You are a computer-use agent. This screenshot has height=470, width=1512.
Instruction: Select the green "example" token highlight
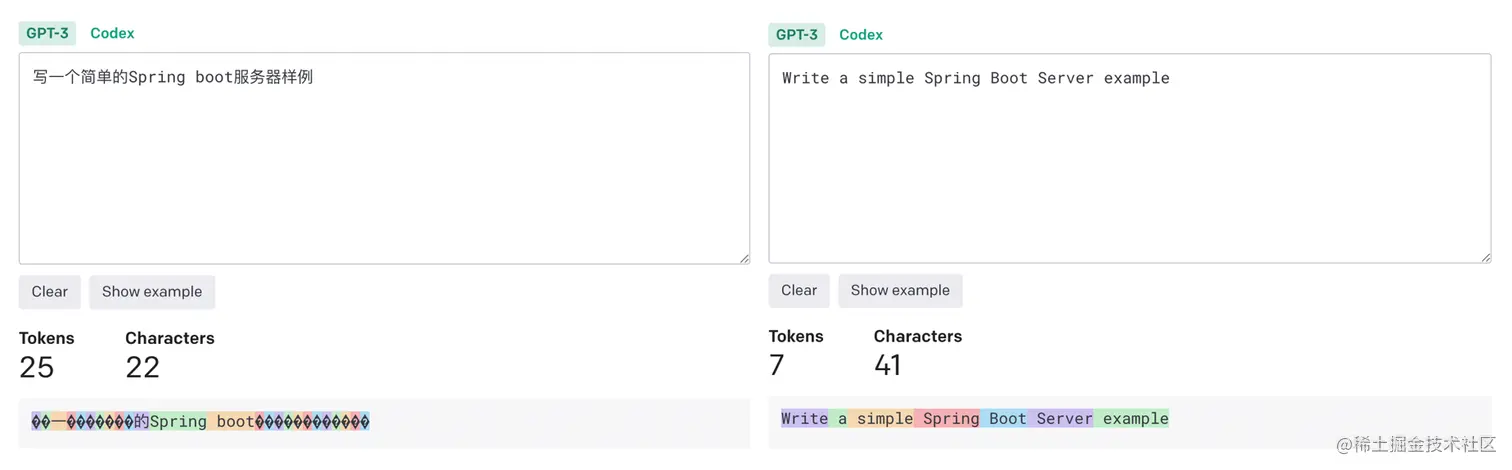click(x=1133, y=419)
